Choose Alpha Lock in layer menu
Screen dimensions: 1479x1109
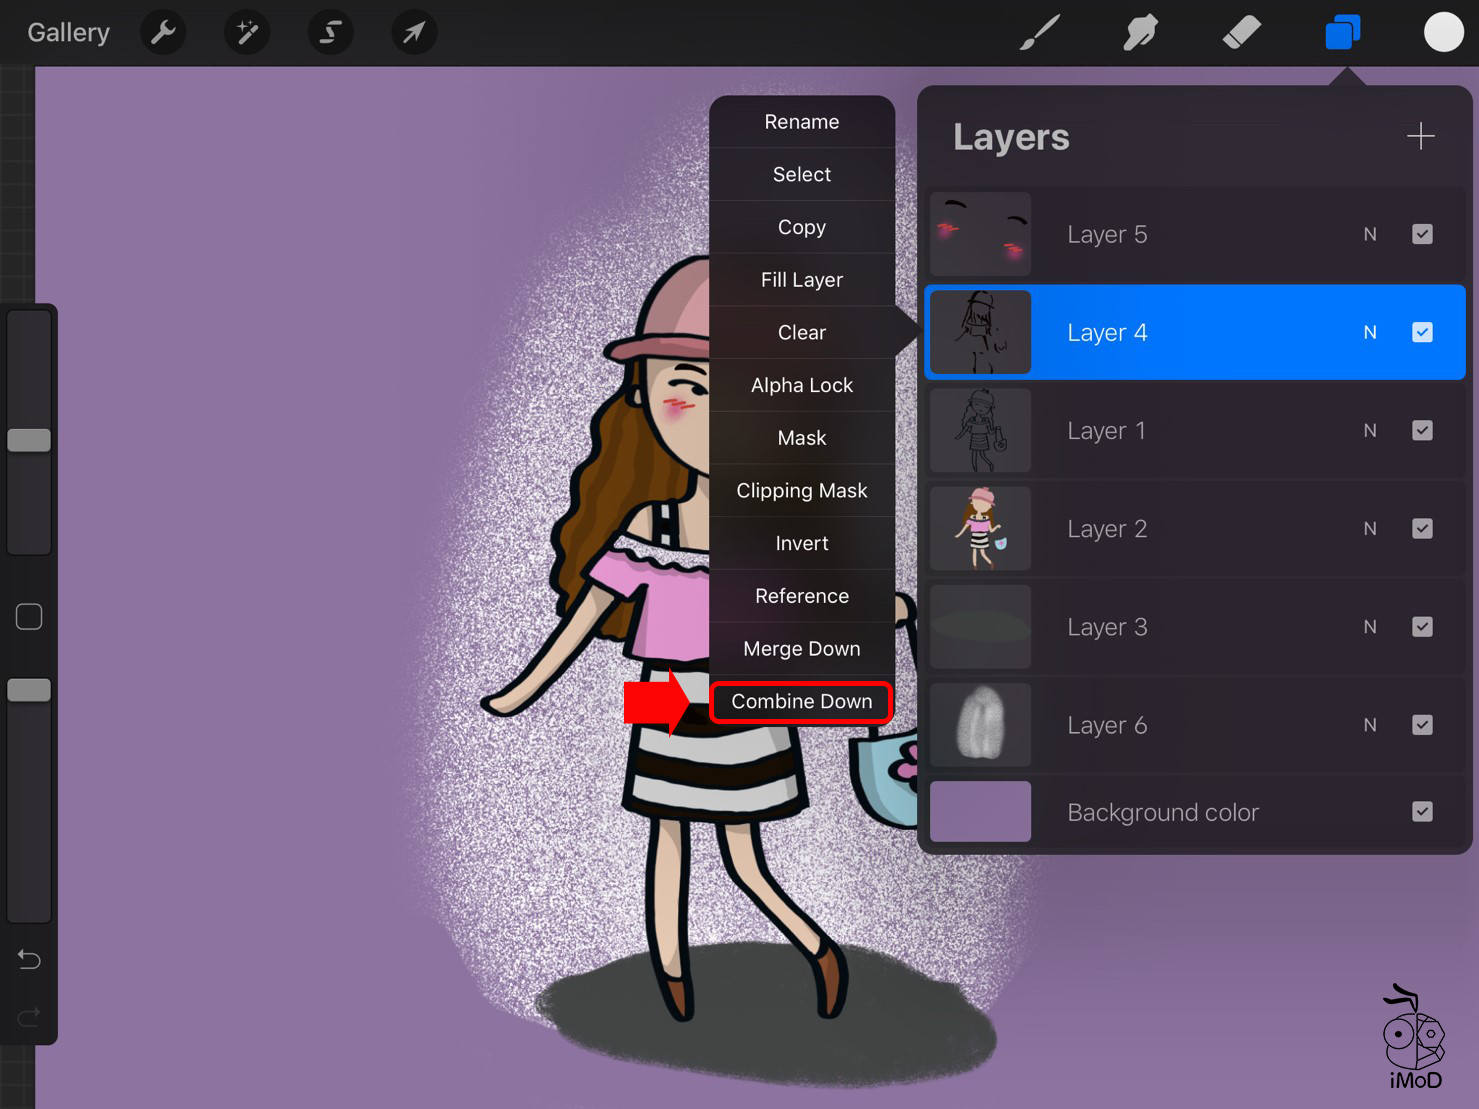click(x=801, y=385)
